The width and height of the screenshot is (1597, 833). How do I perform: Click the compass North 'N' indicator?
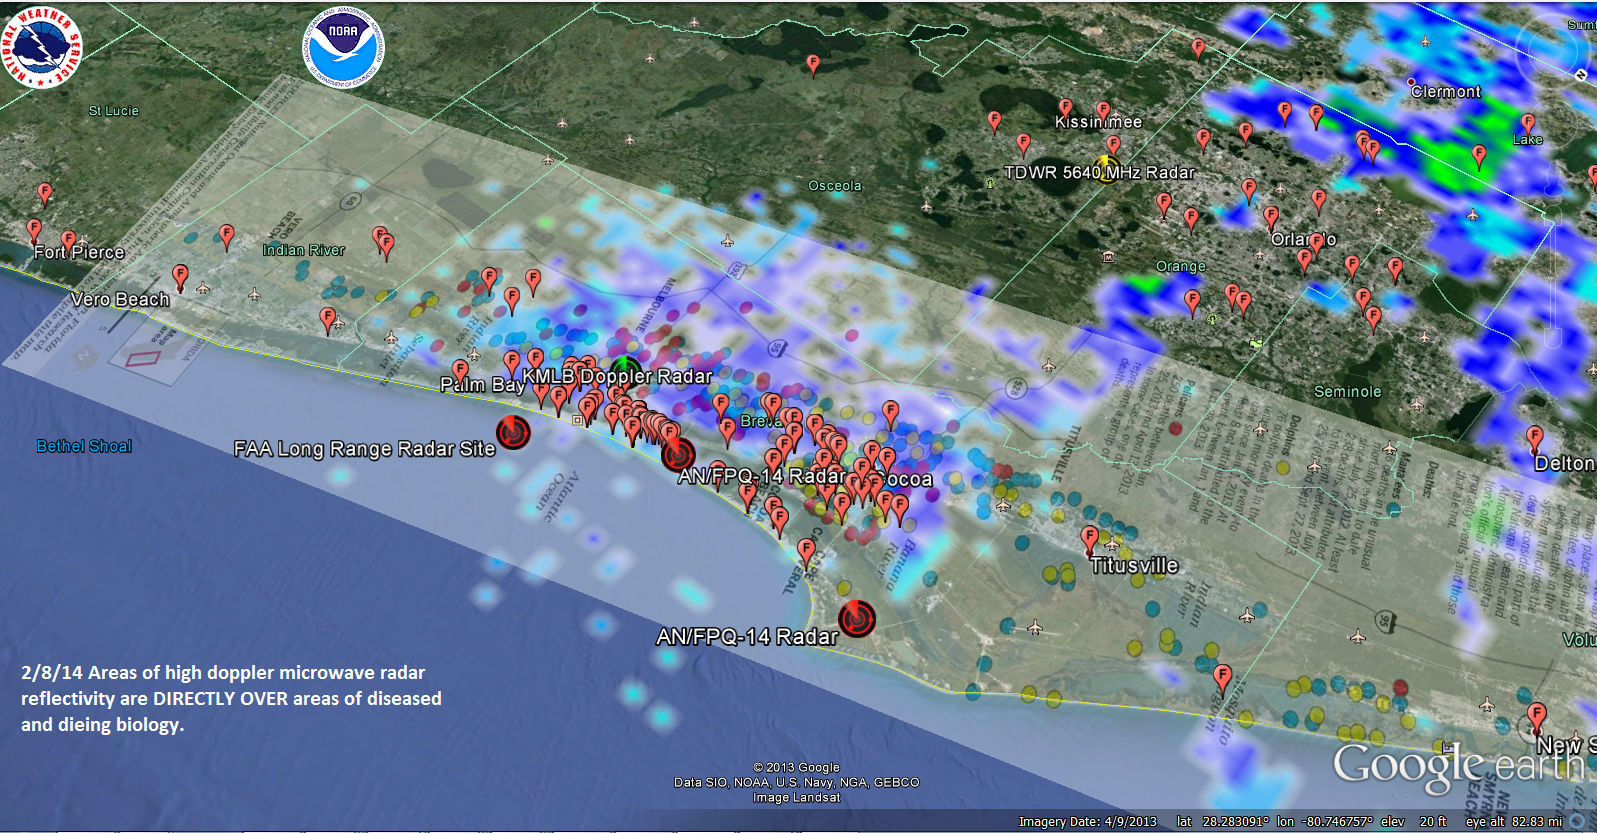1581,75
